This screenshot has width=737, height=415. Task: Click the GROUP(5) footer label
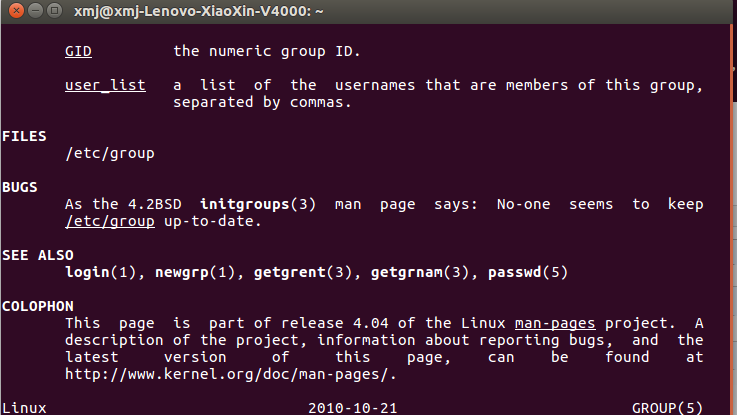667,408
